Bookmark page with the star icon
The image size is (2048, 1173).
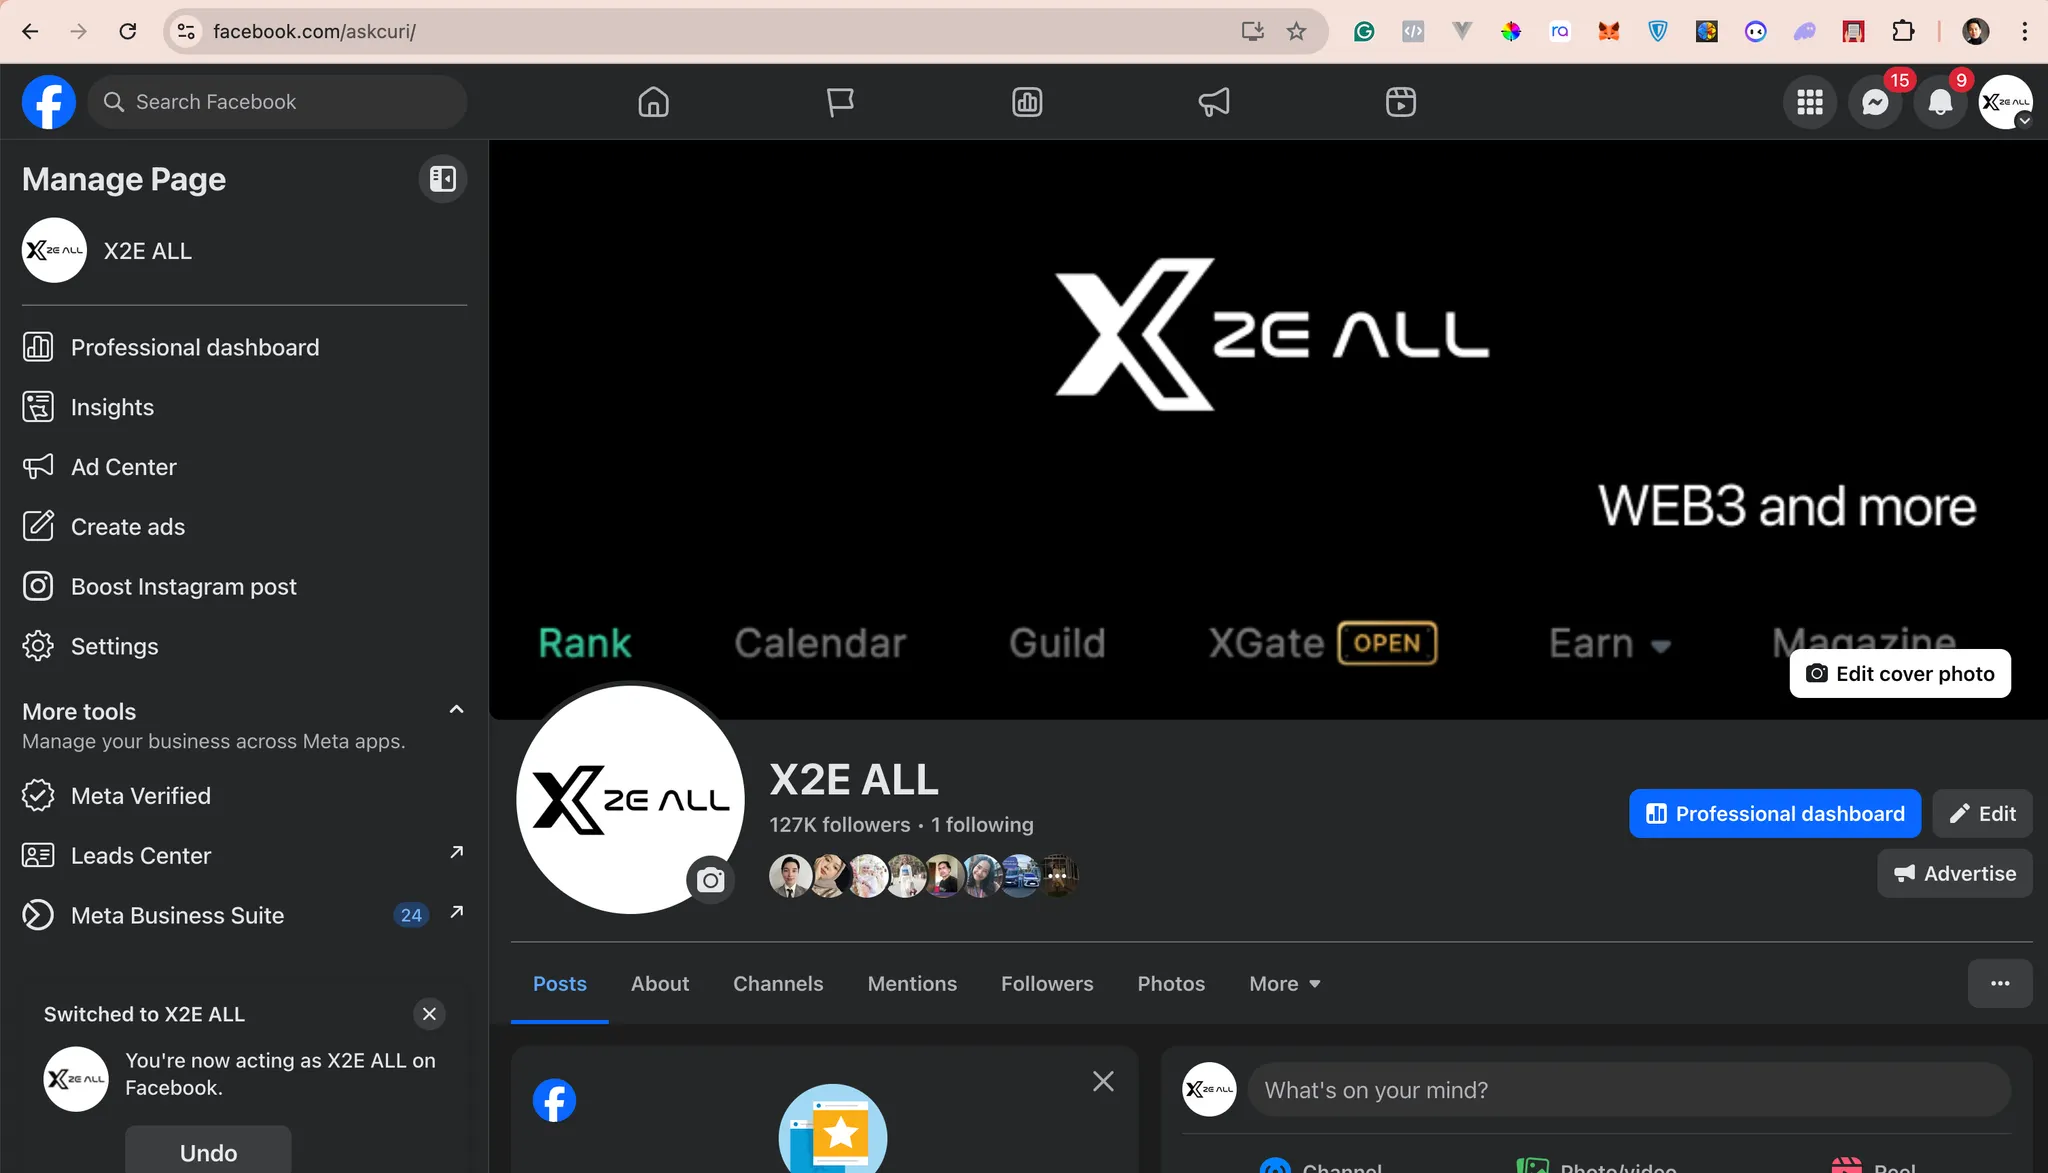click(x=1296, y=31)
